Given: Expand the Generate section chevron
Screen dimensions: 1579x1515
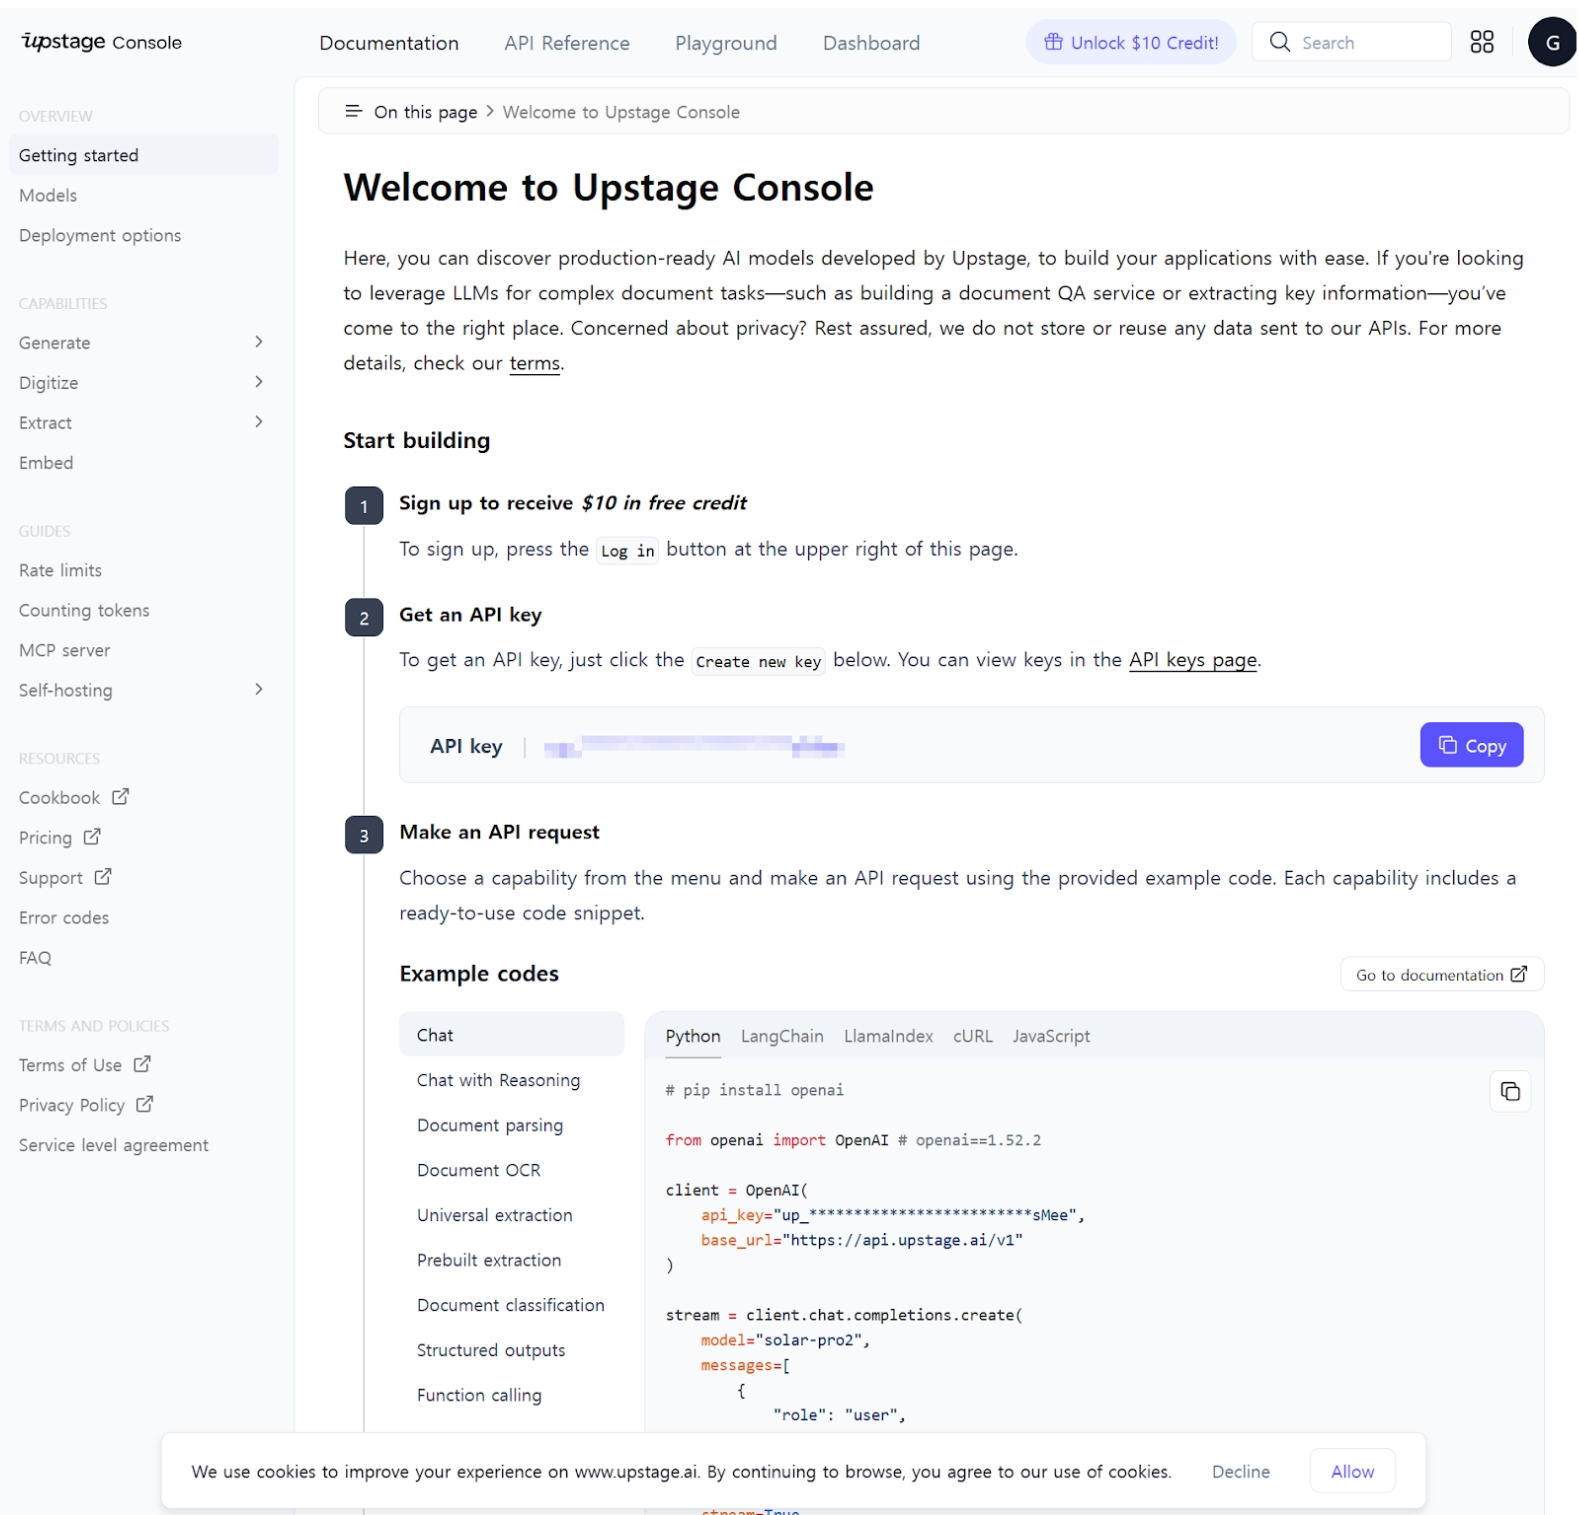Looking at the screenshot, I should 258,342.
